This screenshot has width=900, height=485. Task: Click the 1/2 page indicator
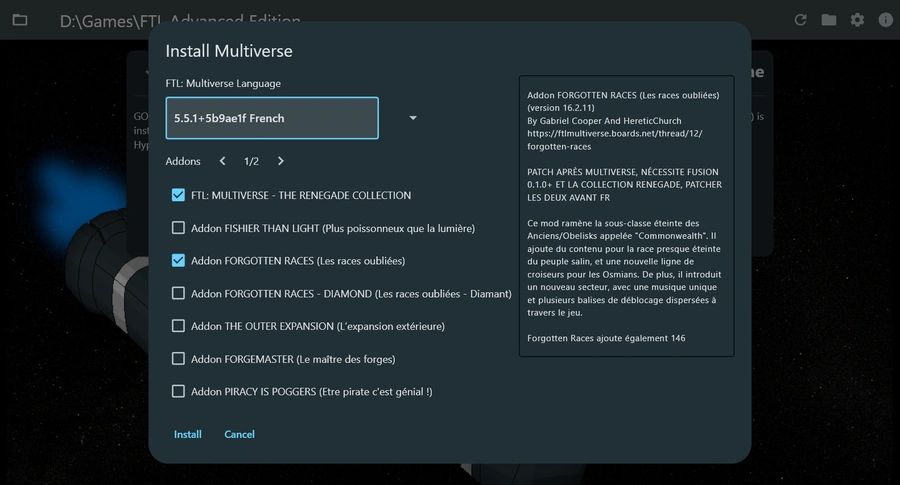tap(251, 161)
